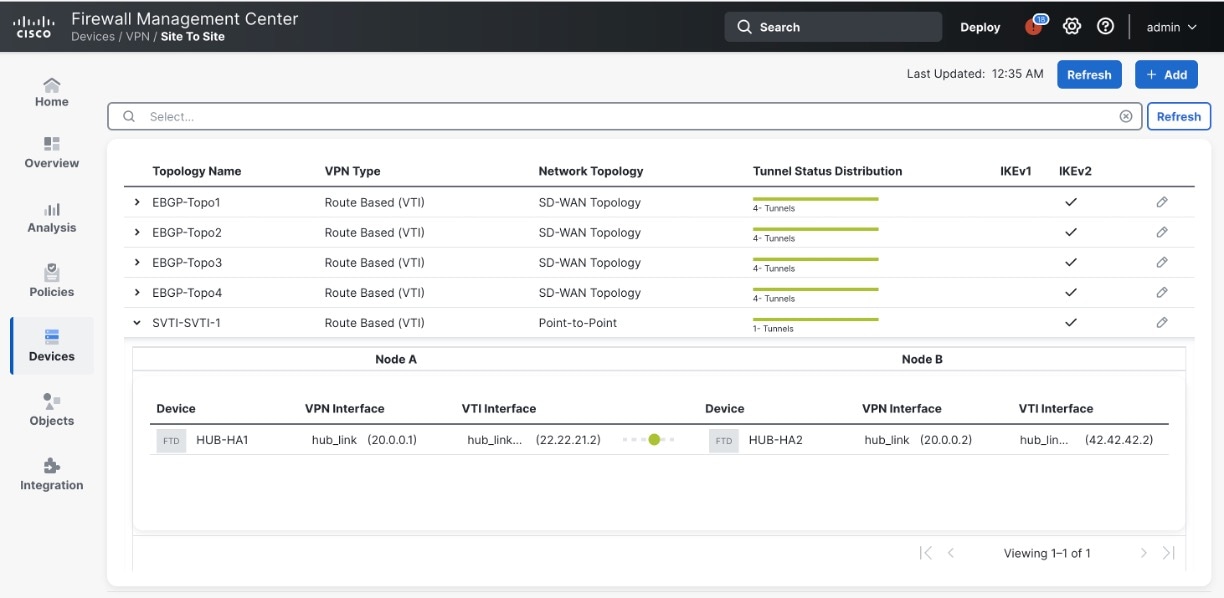The image size is (1224, 598).
Task: Focus the global Search box
Action: click(833, 27)
